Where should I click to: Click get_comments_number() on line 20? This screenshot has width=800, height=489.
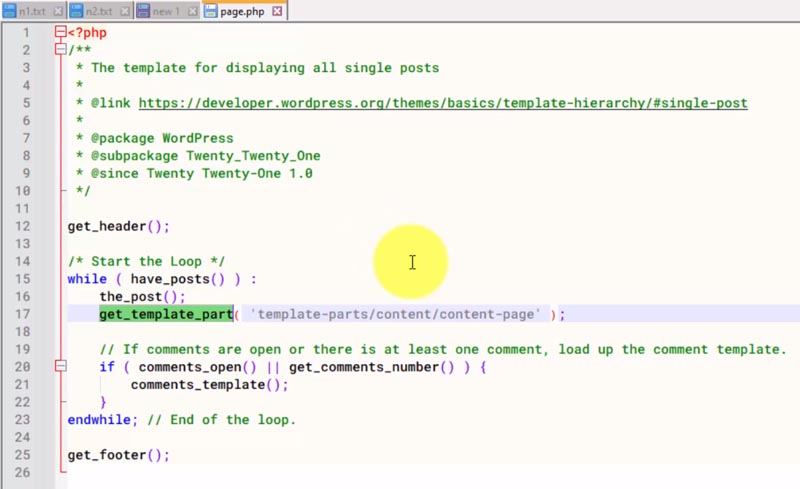371,367
